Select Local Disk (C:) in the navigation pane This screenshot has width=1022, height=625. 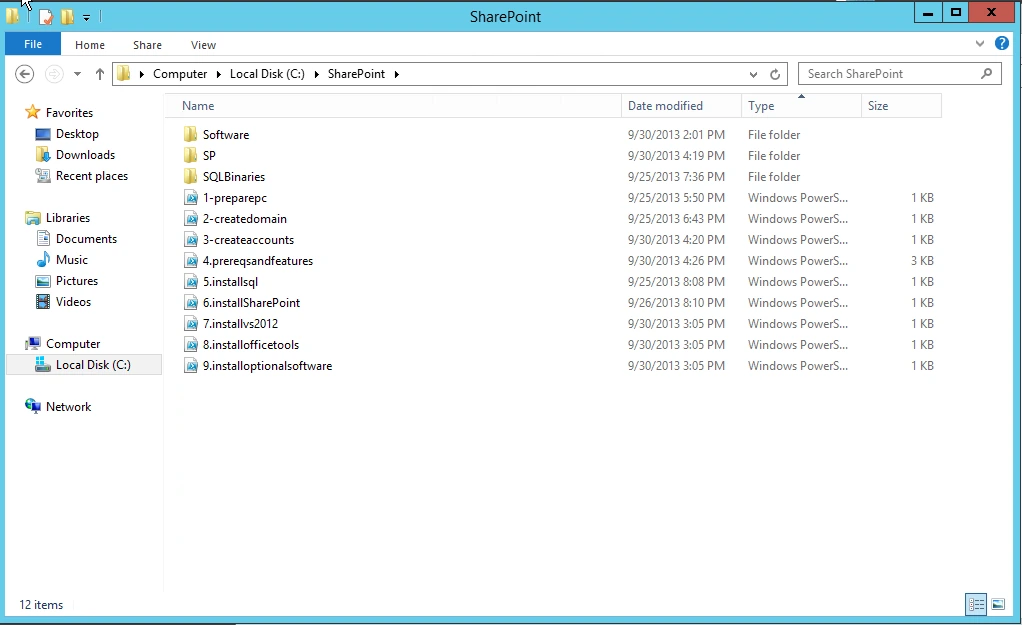pos(93,365)
